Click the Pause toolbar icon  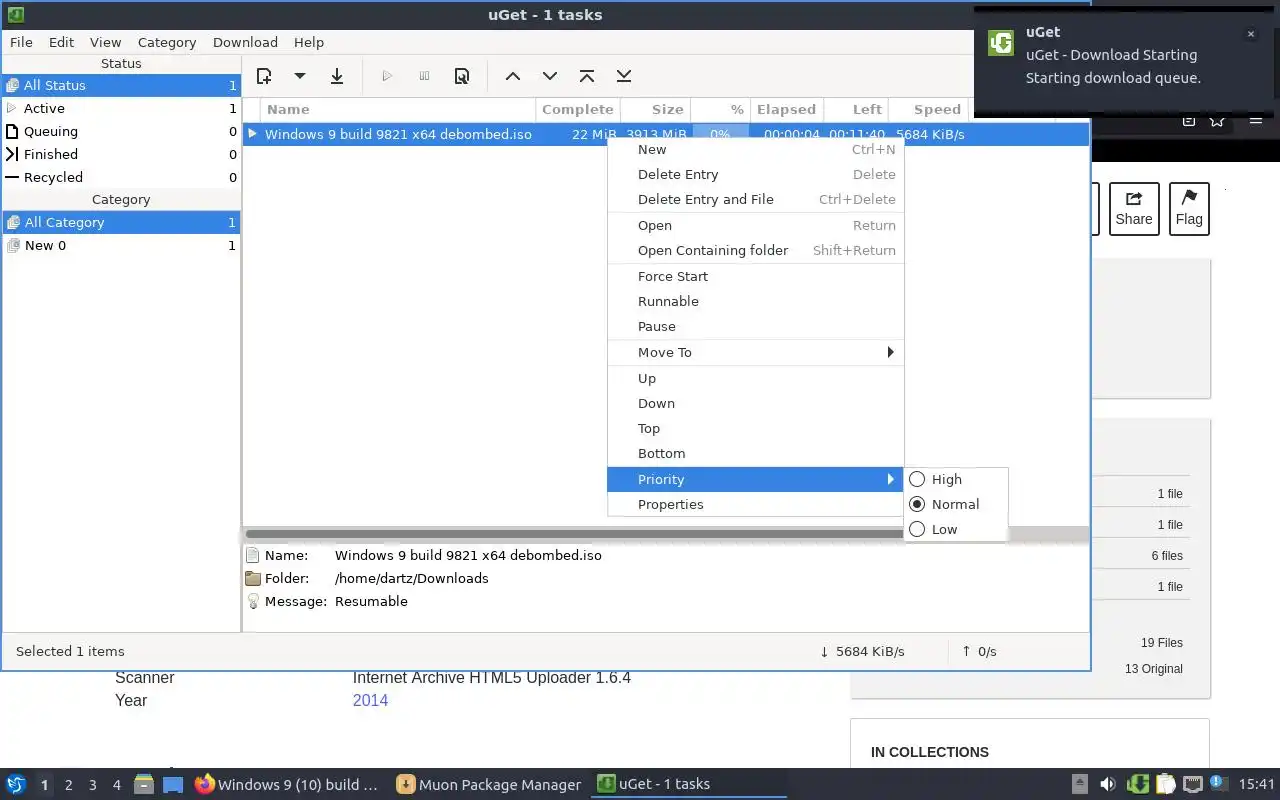[424, 76]
